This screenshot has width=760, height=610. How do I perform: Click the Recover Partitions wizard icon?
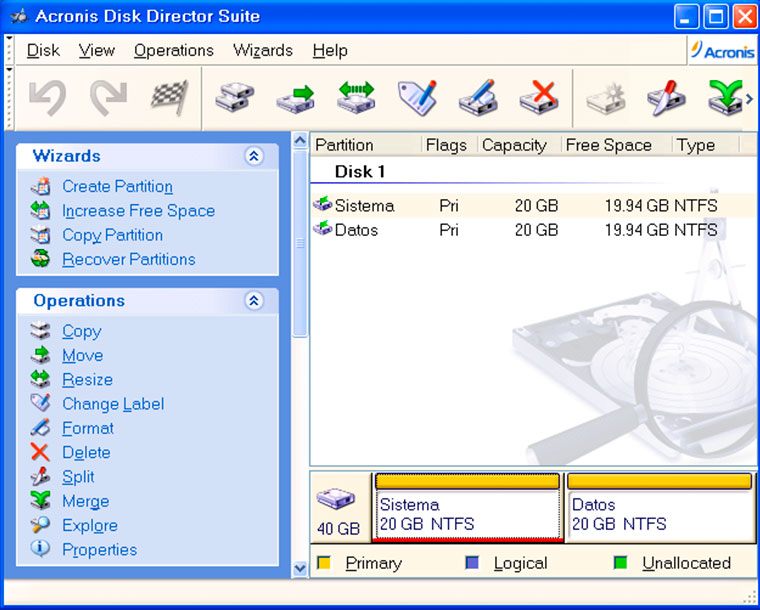click(x=40, y=259)
